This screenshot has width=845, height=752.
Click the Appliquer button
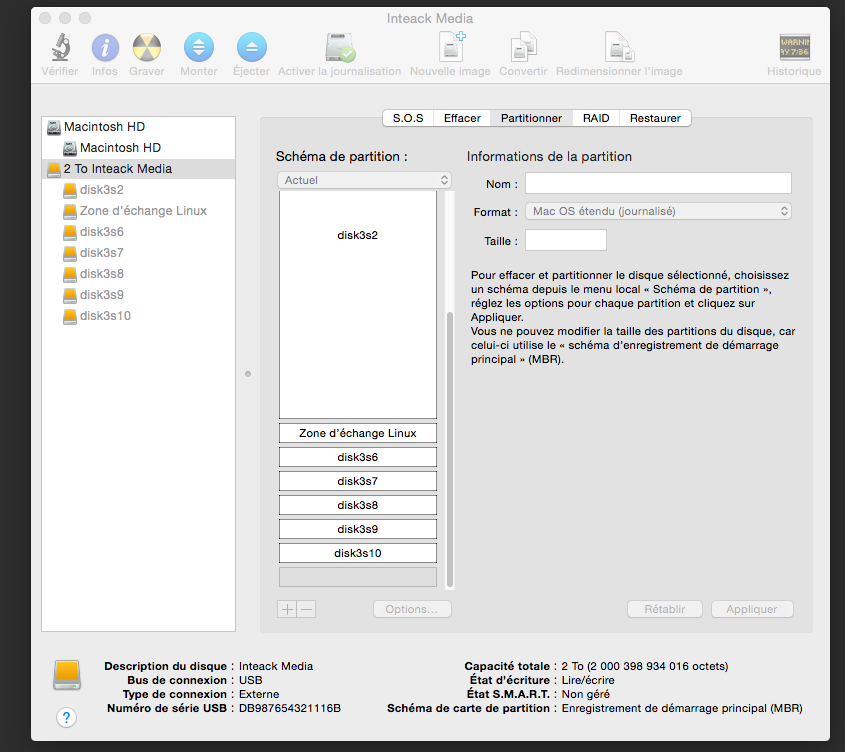pyautogui.click(x=752, y=609)
